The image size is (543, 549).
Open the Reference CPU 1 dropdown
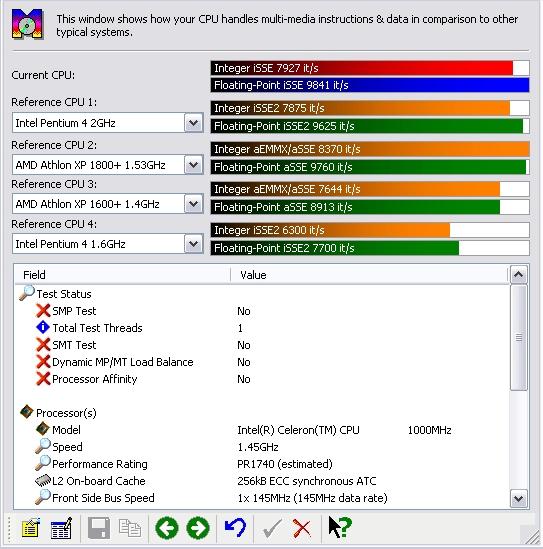[194, 123]
